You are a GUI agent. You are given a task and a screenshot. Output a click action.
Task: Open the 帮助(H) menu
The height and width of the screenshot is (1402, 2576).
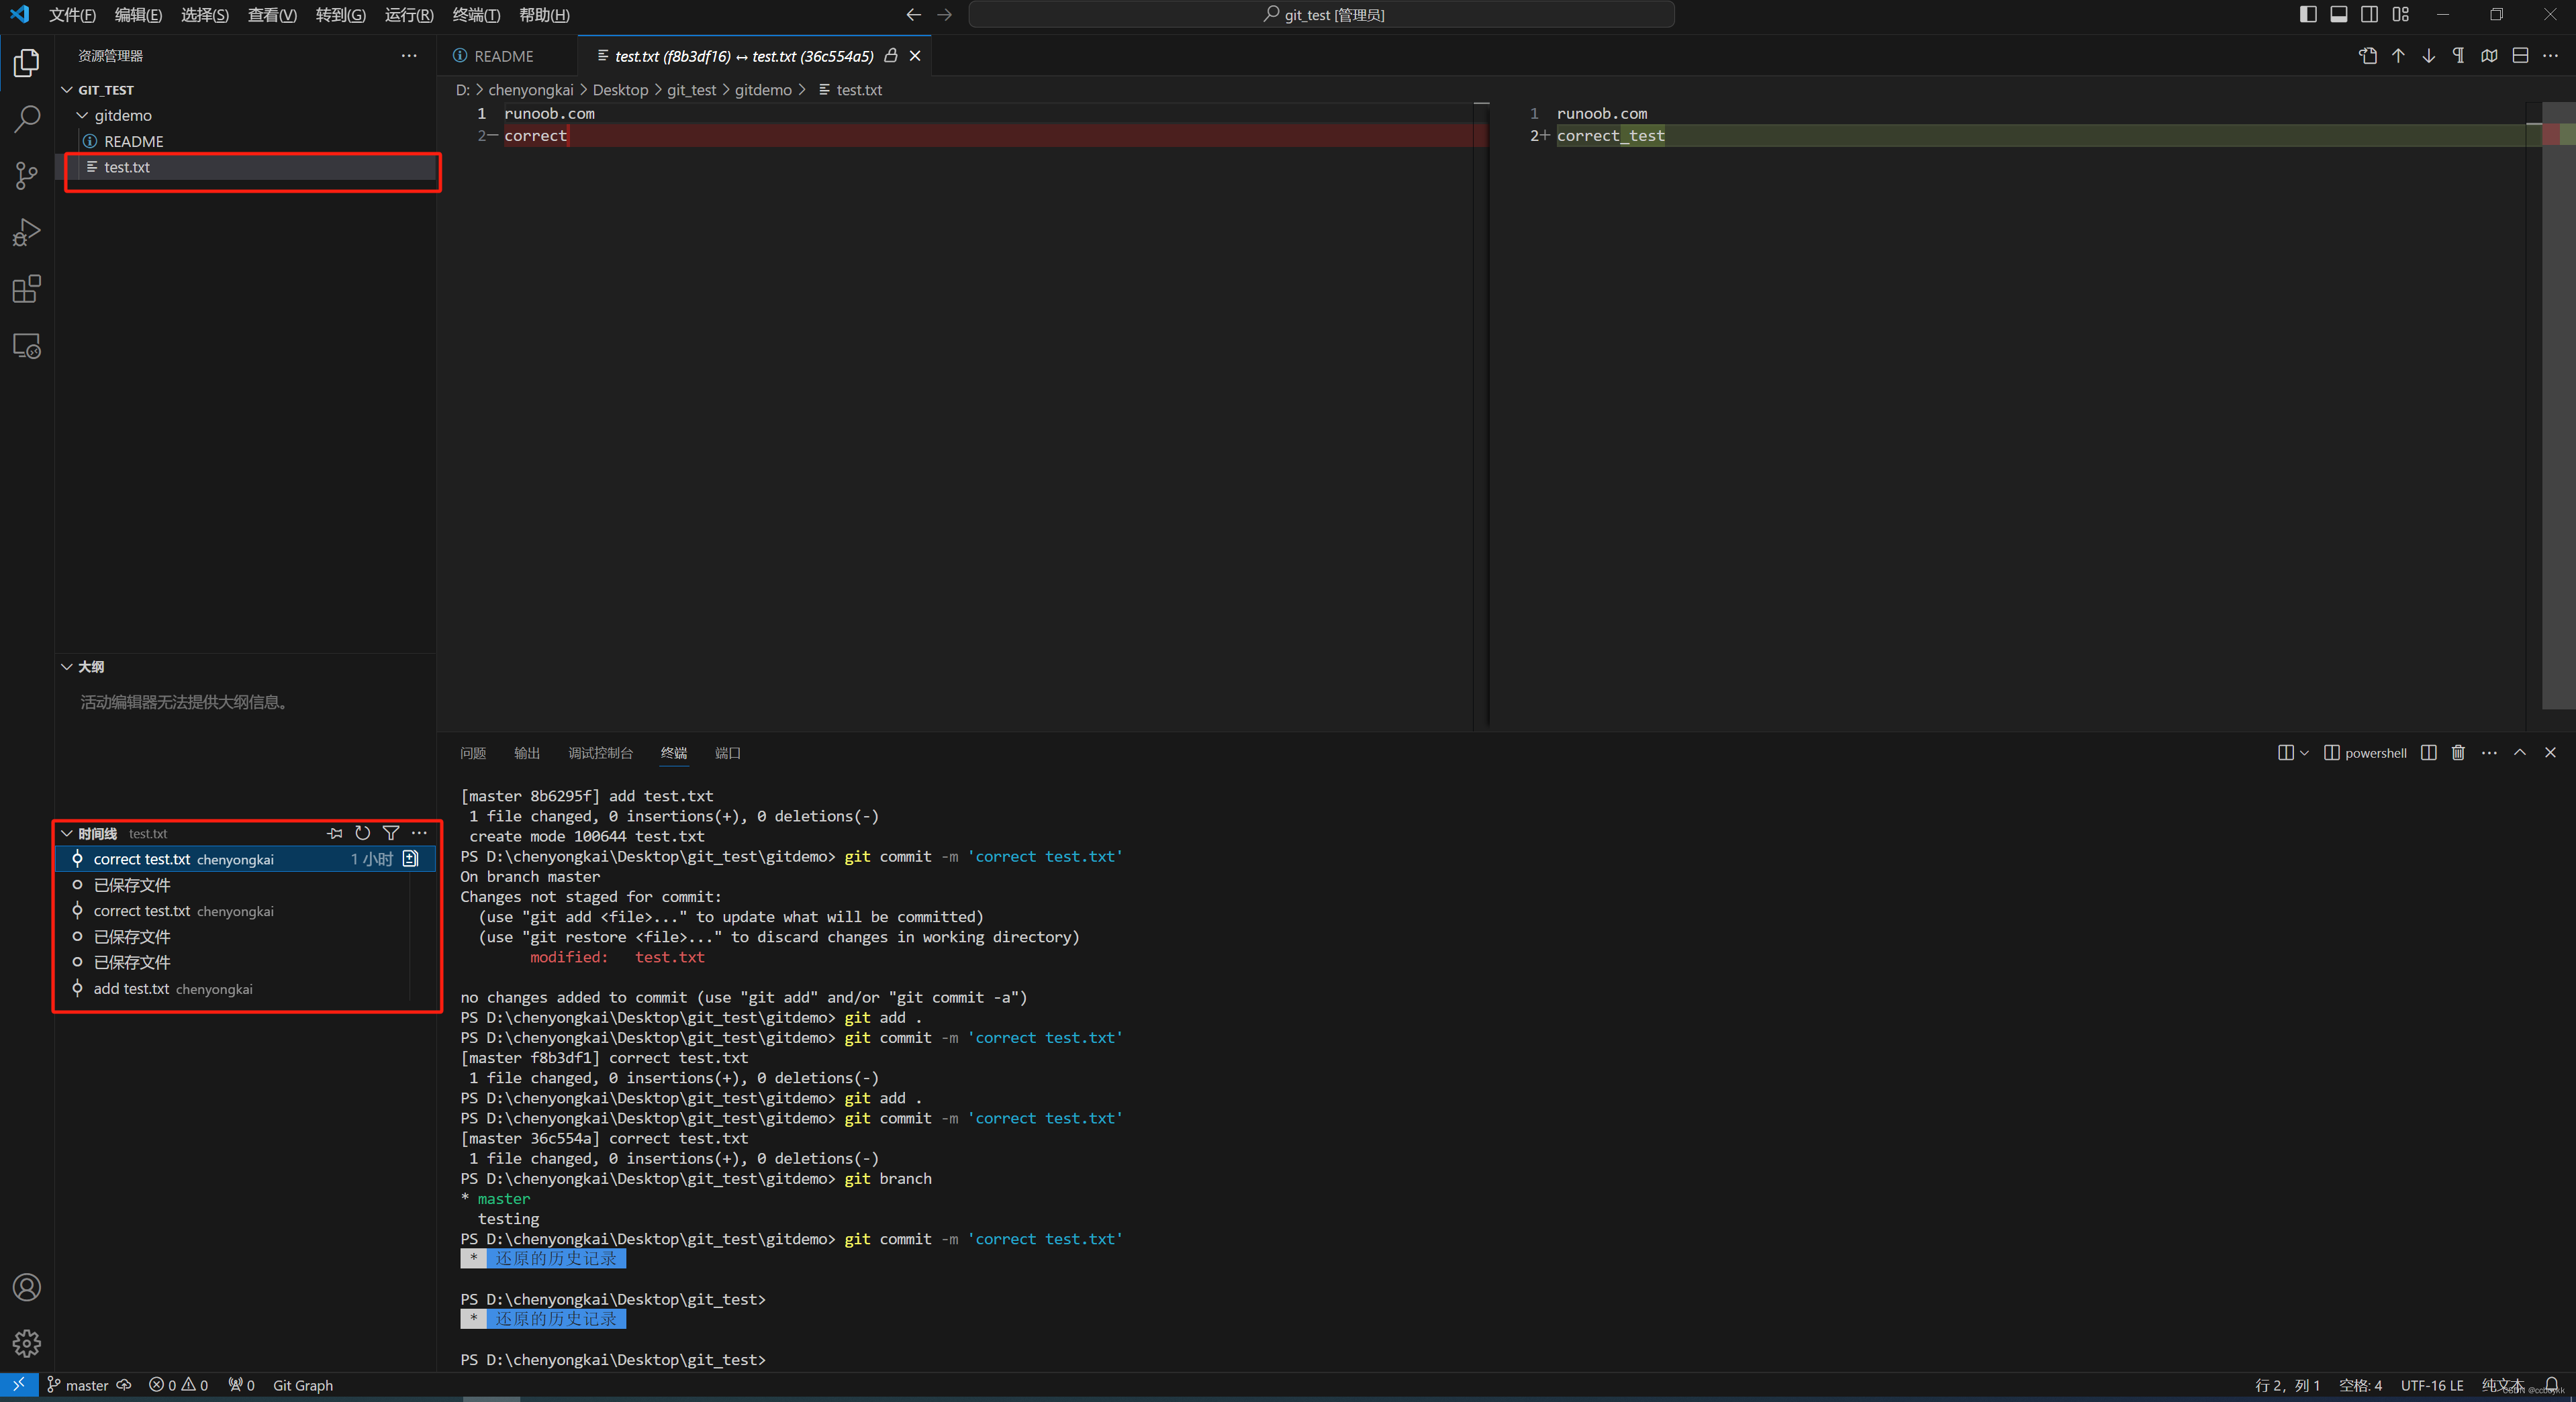[544, 15]
